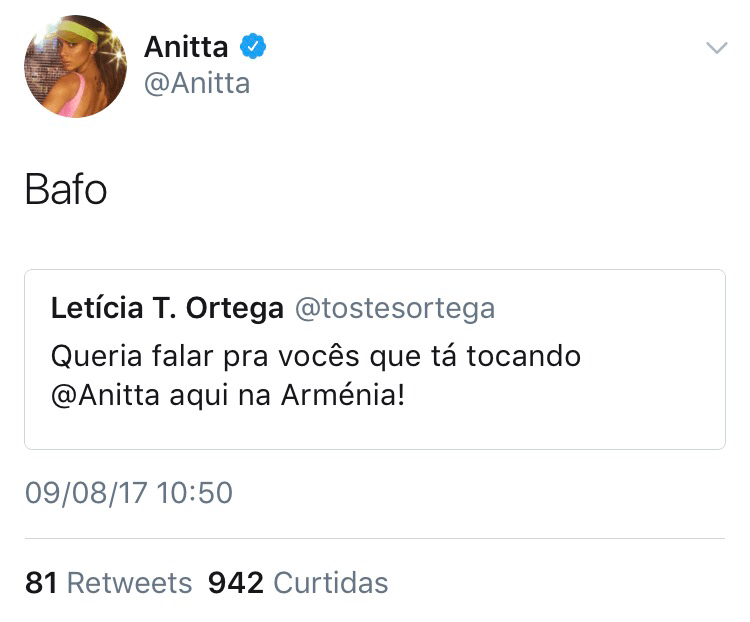The height and width of the screenshot is (622, 750).
Task: Click the gray @Anitta handle below name
Action: pyautogui.click(x=196, y=83)
